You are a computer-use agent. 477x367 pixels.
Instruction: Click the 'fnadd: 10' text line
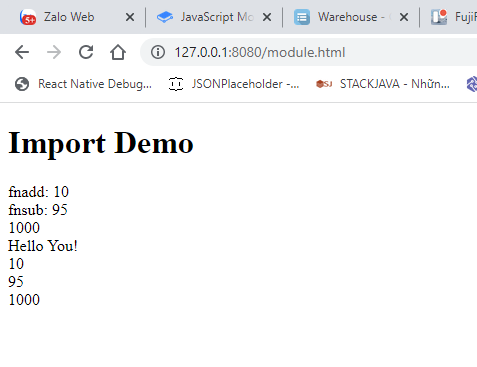(39, 192)
